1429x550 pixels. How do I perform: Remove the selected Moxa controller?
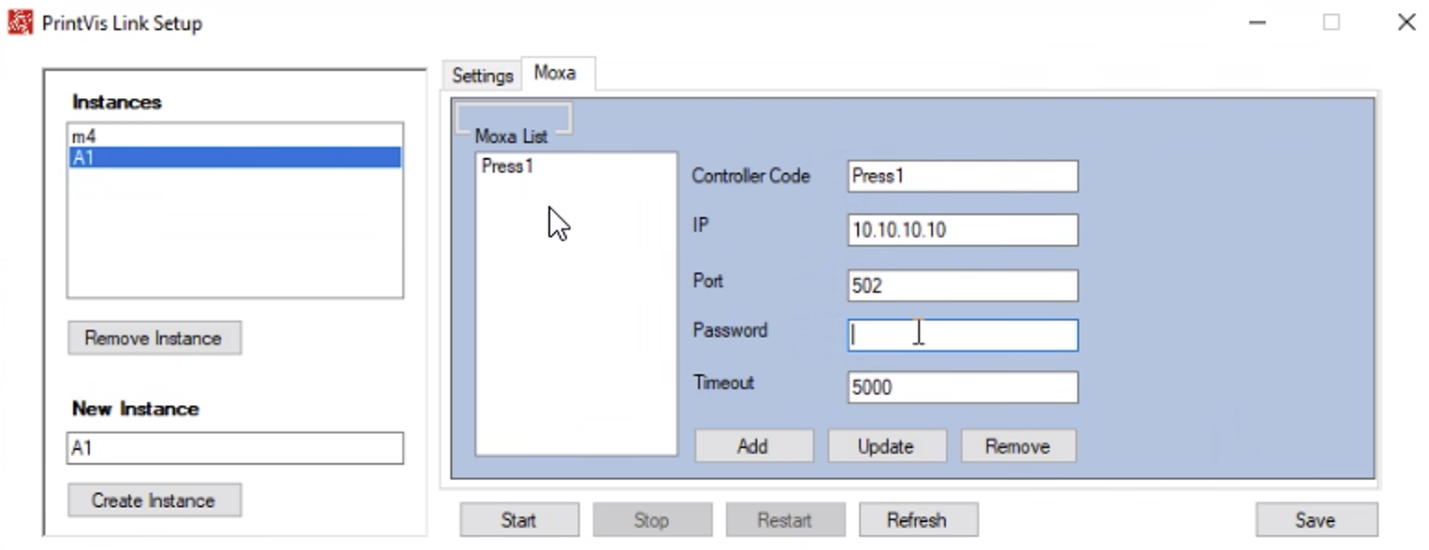(x=1018, y=446)
